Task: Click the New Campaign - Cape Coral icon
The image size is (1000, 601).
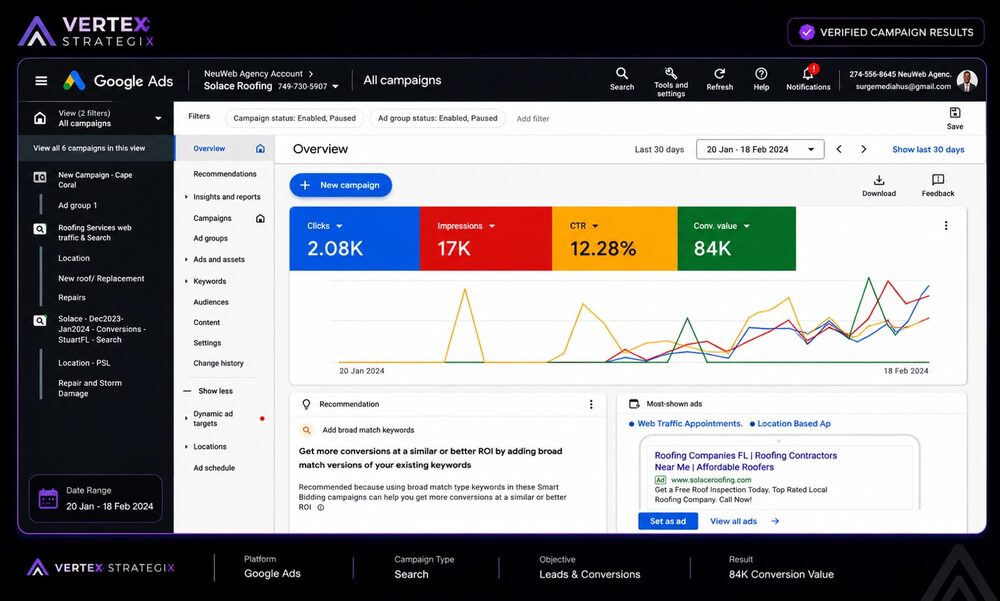Action: click(x=40, y=177)
